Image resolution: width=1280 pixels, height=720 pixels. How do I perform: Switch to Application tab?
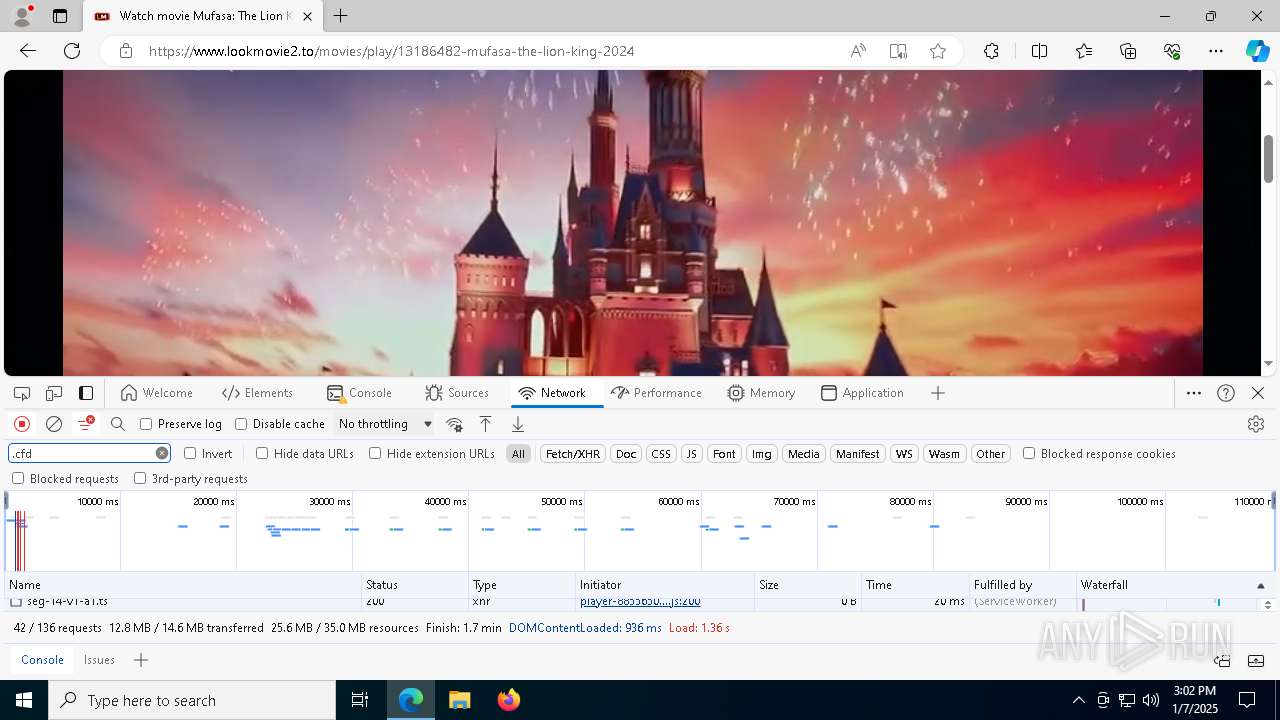(x=862, y=393)
